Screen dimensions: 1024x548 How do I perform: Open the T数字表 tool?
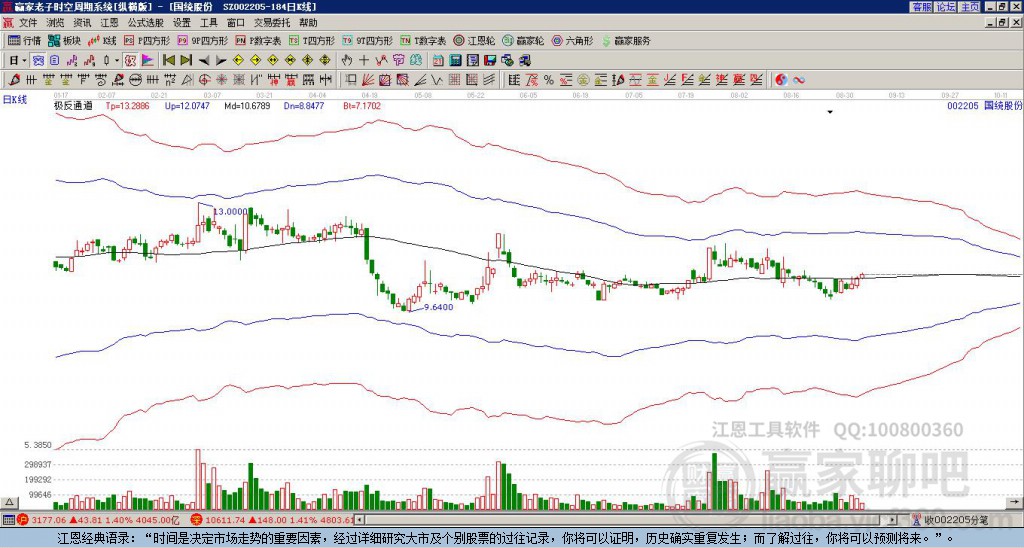pos(423,40)
